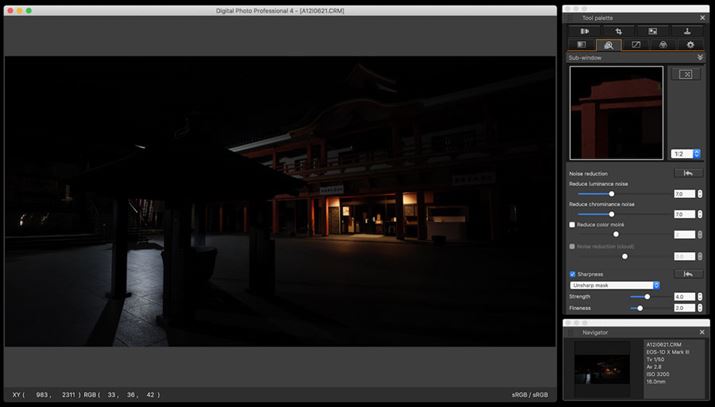Switch to the color adjustment tool tab
Screen dimensions: 715x407
coord(662,45)
